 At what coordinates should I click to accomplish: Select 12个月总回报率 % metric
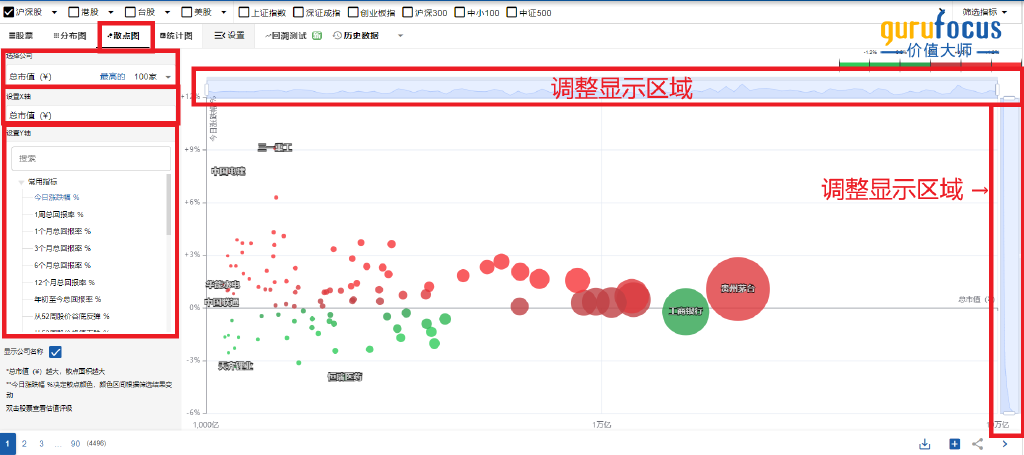pyautogui.click(x=65, y=283)
